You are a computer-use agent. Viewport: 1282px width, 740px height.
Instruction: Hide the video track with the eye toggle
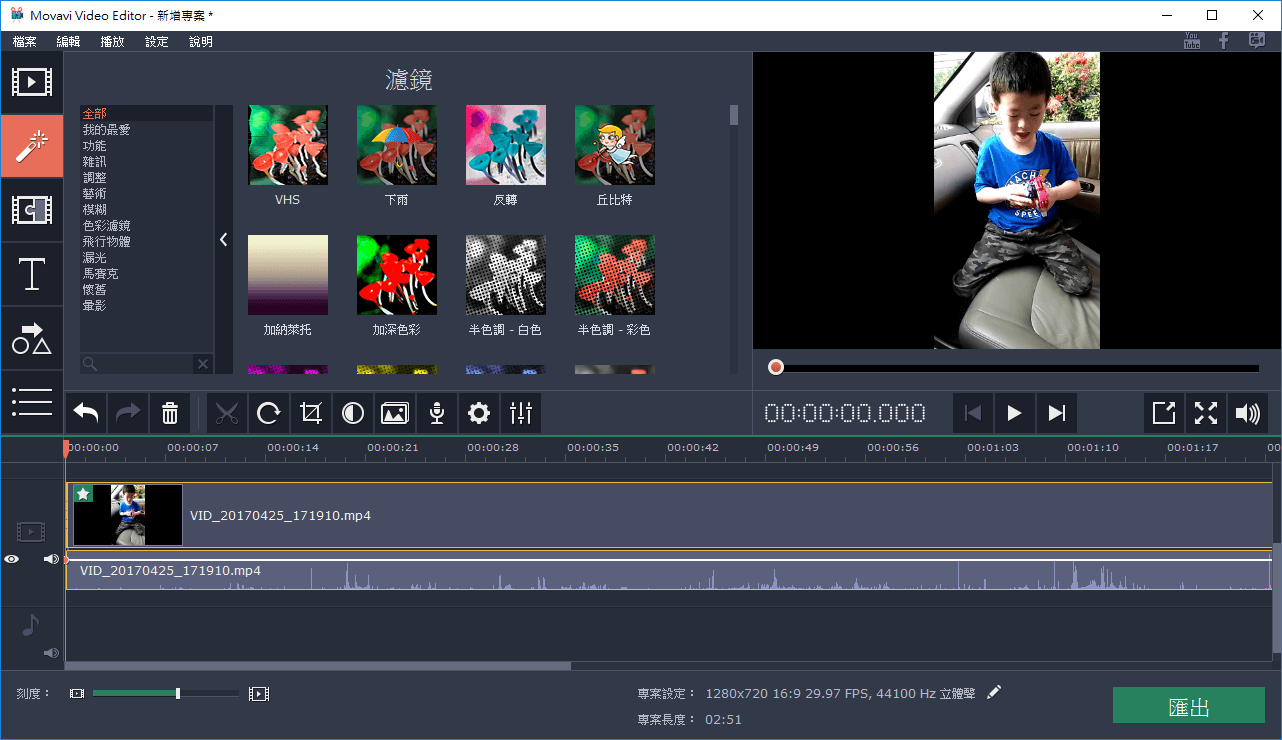tap(11, 558)
